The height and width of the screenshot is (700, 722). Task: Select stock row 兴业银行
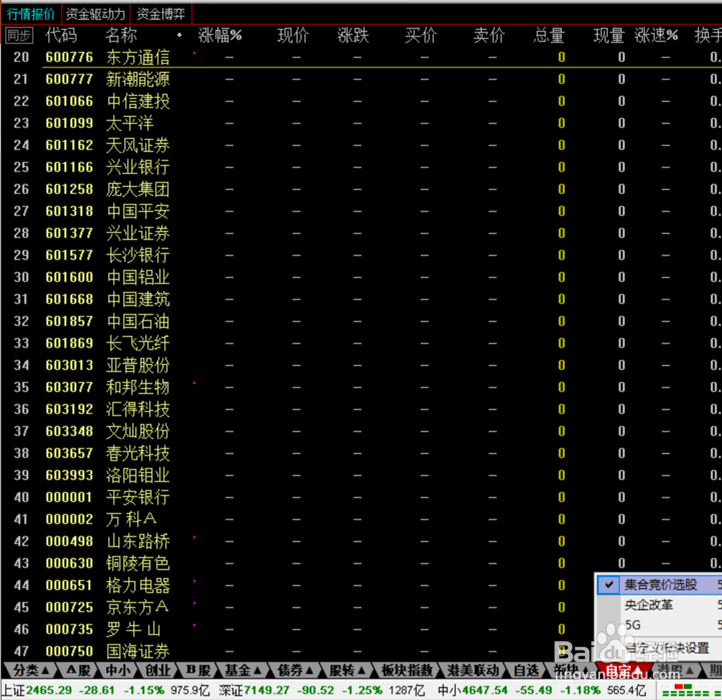click(361, 167)
